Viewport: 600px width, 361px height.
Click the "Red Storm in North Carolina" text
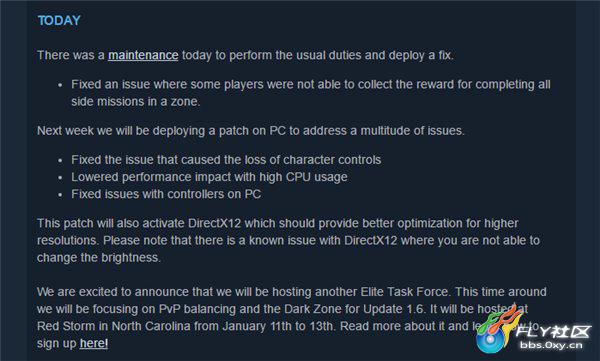click(x=114, y=326)
